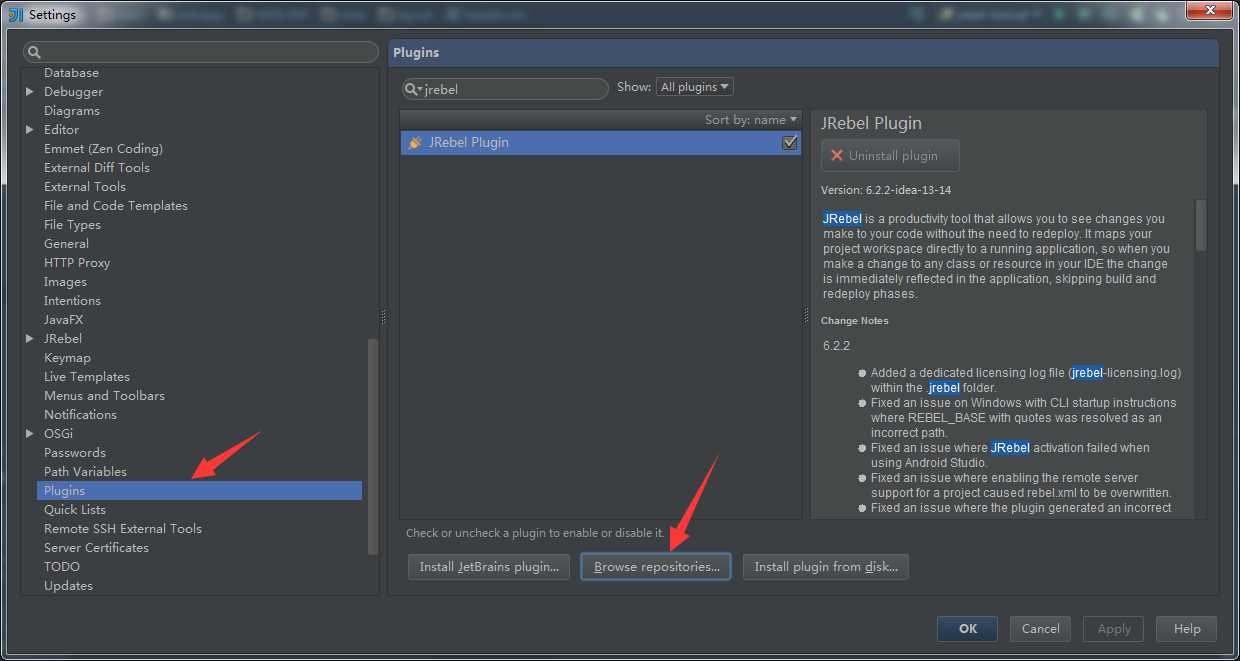
Task: Select JavaFX settings item
Action: [x=63, y=320]
